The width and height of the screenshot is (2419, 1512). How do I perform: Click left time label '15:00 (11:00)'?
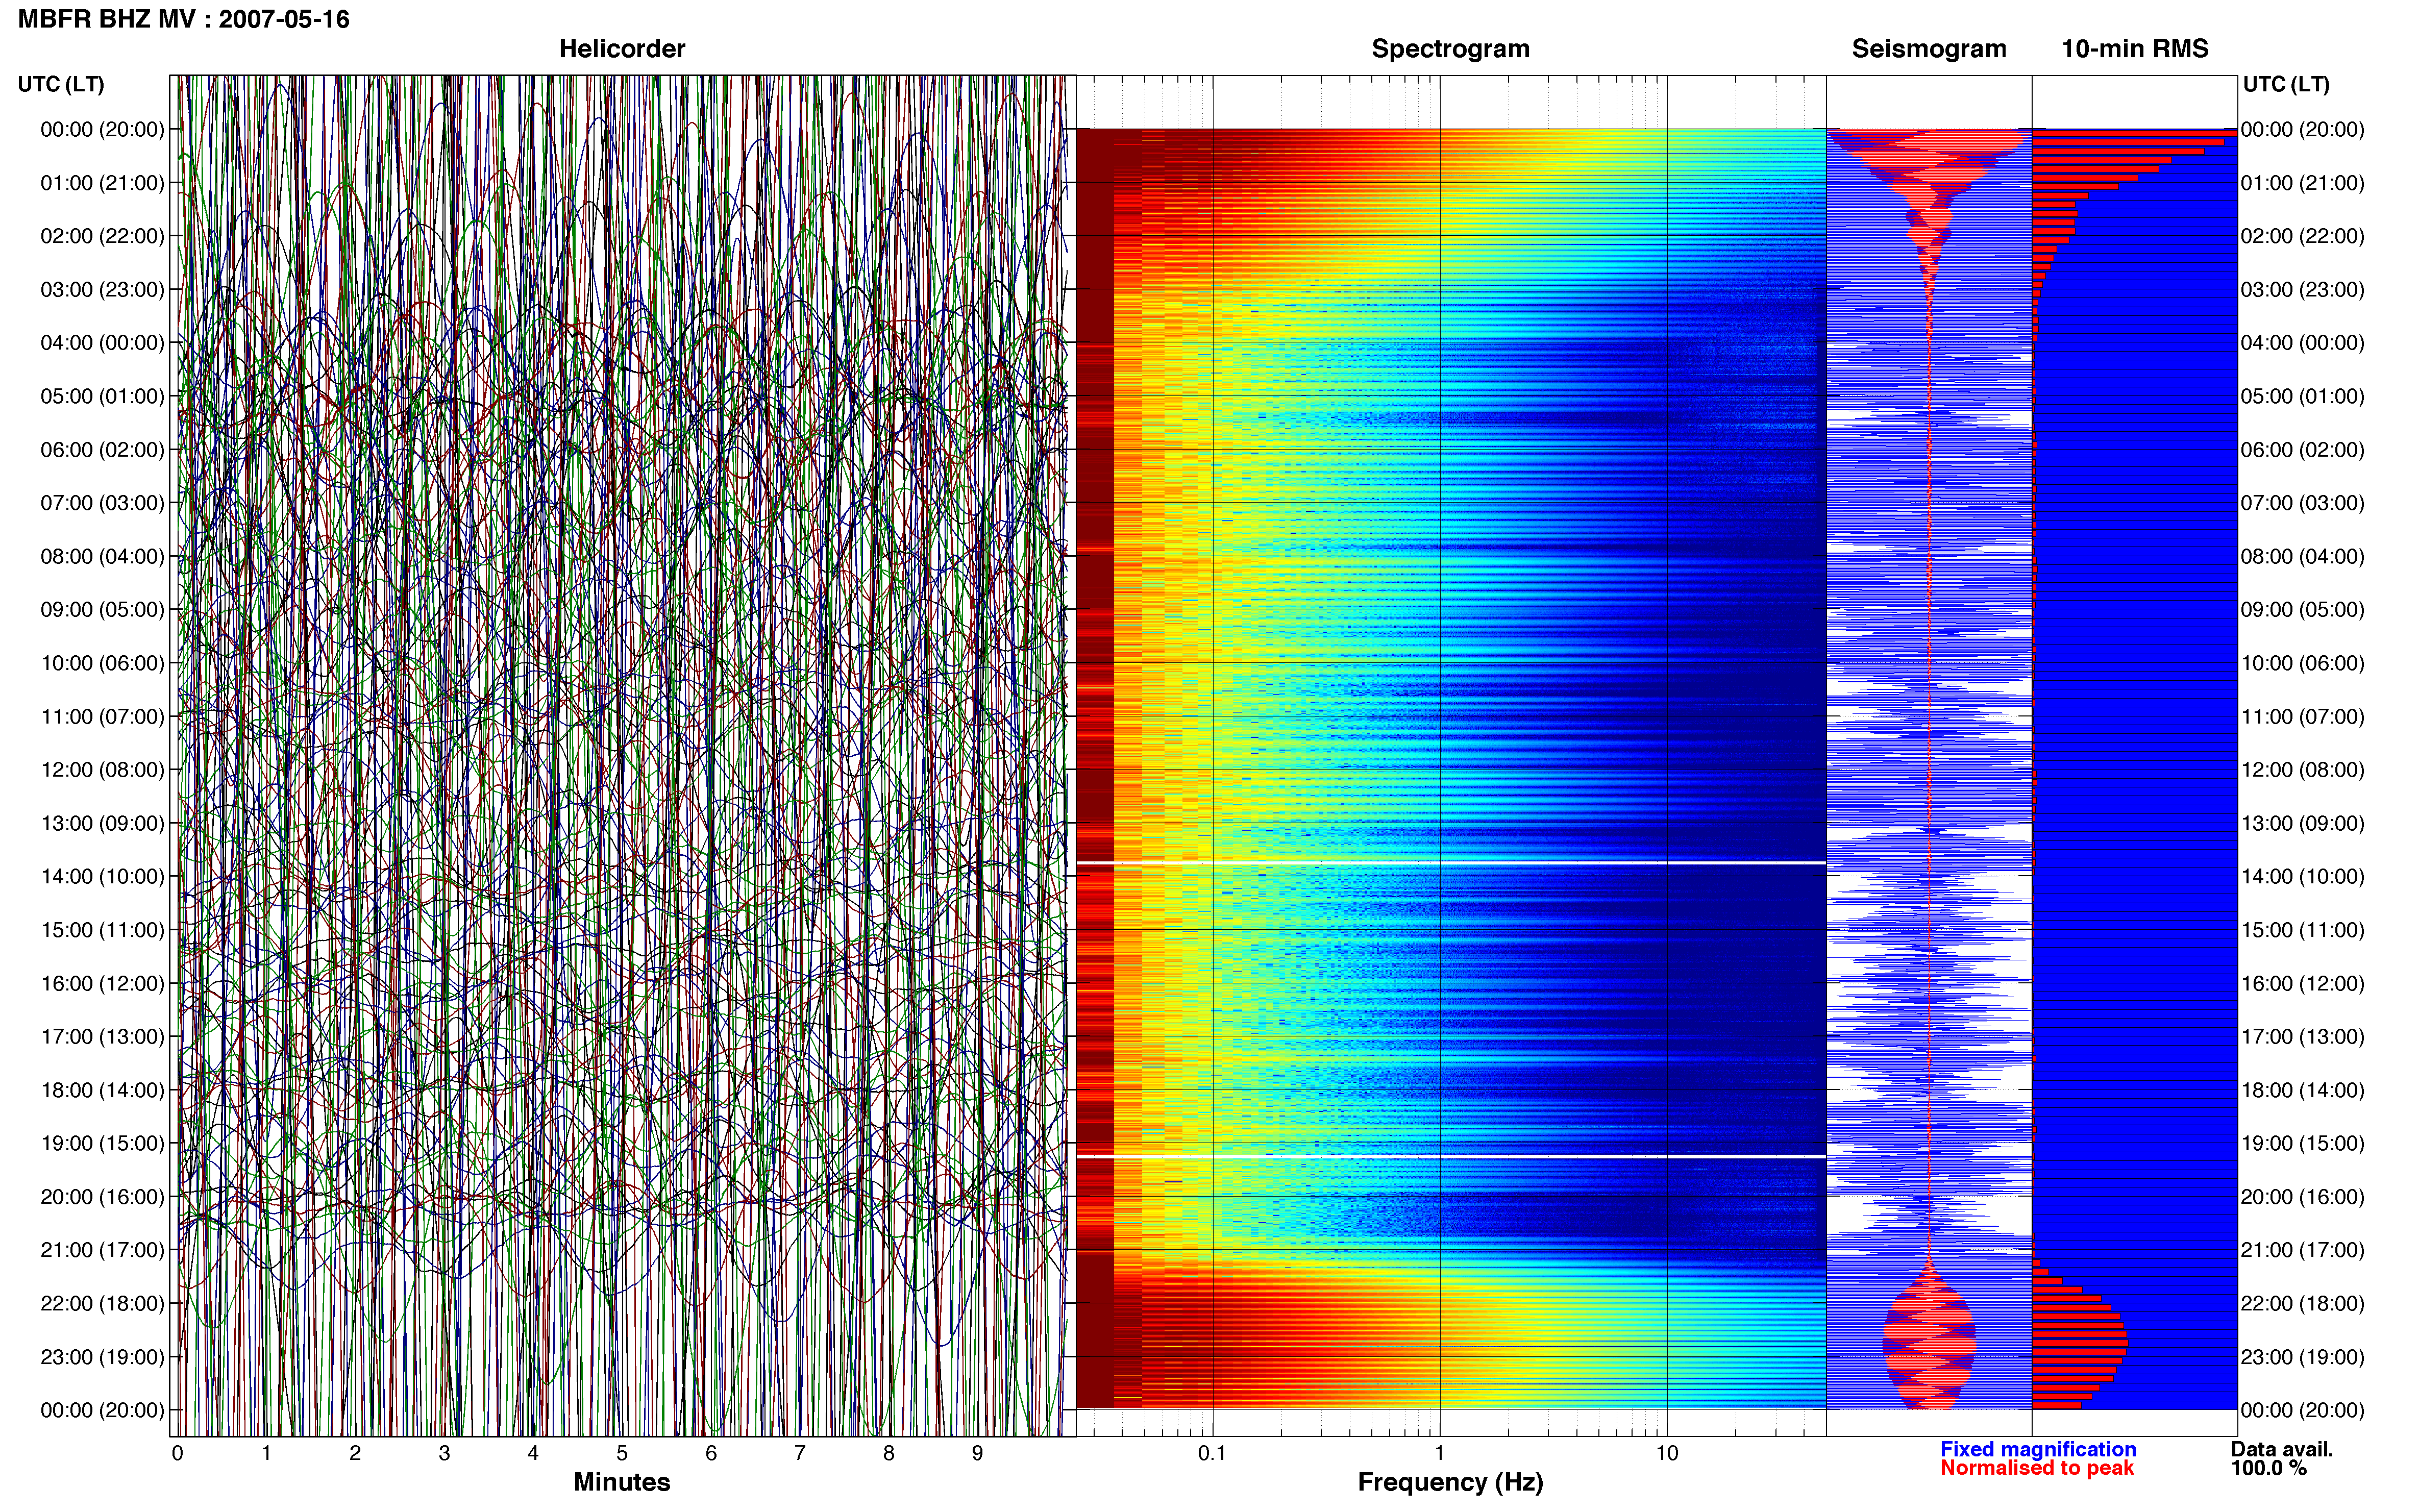102,930
